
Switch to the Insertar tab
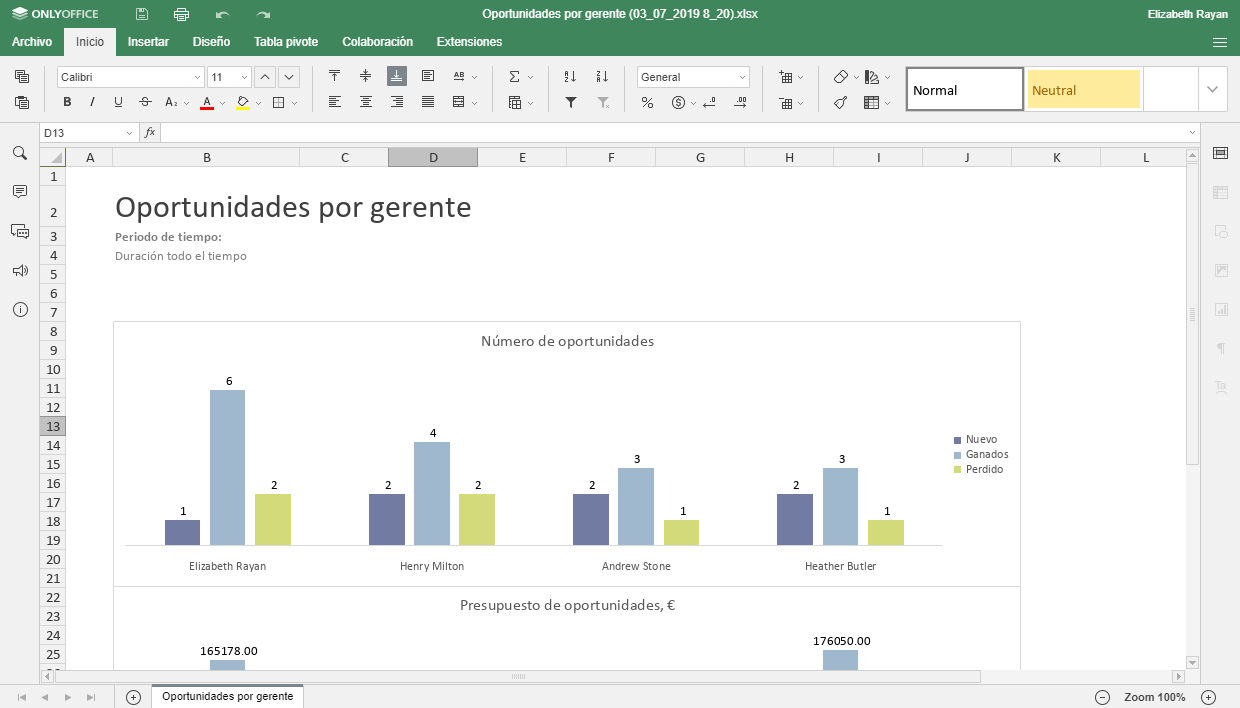coord(148,42)
